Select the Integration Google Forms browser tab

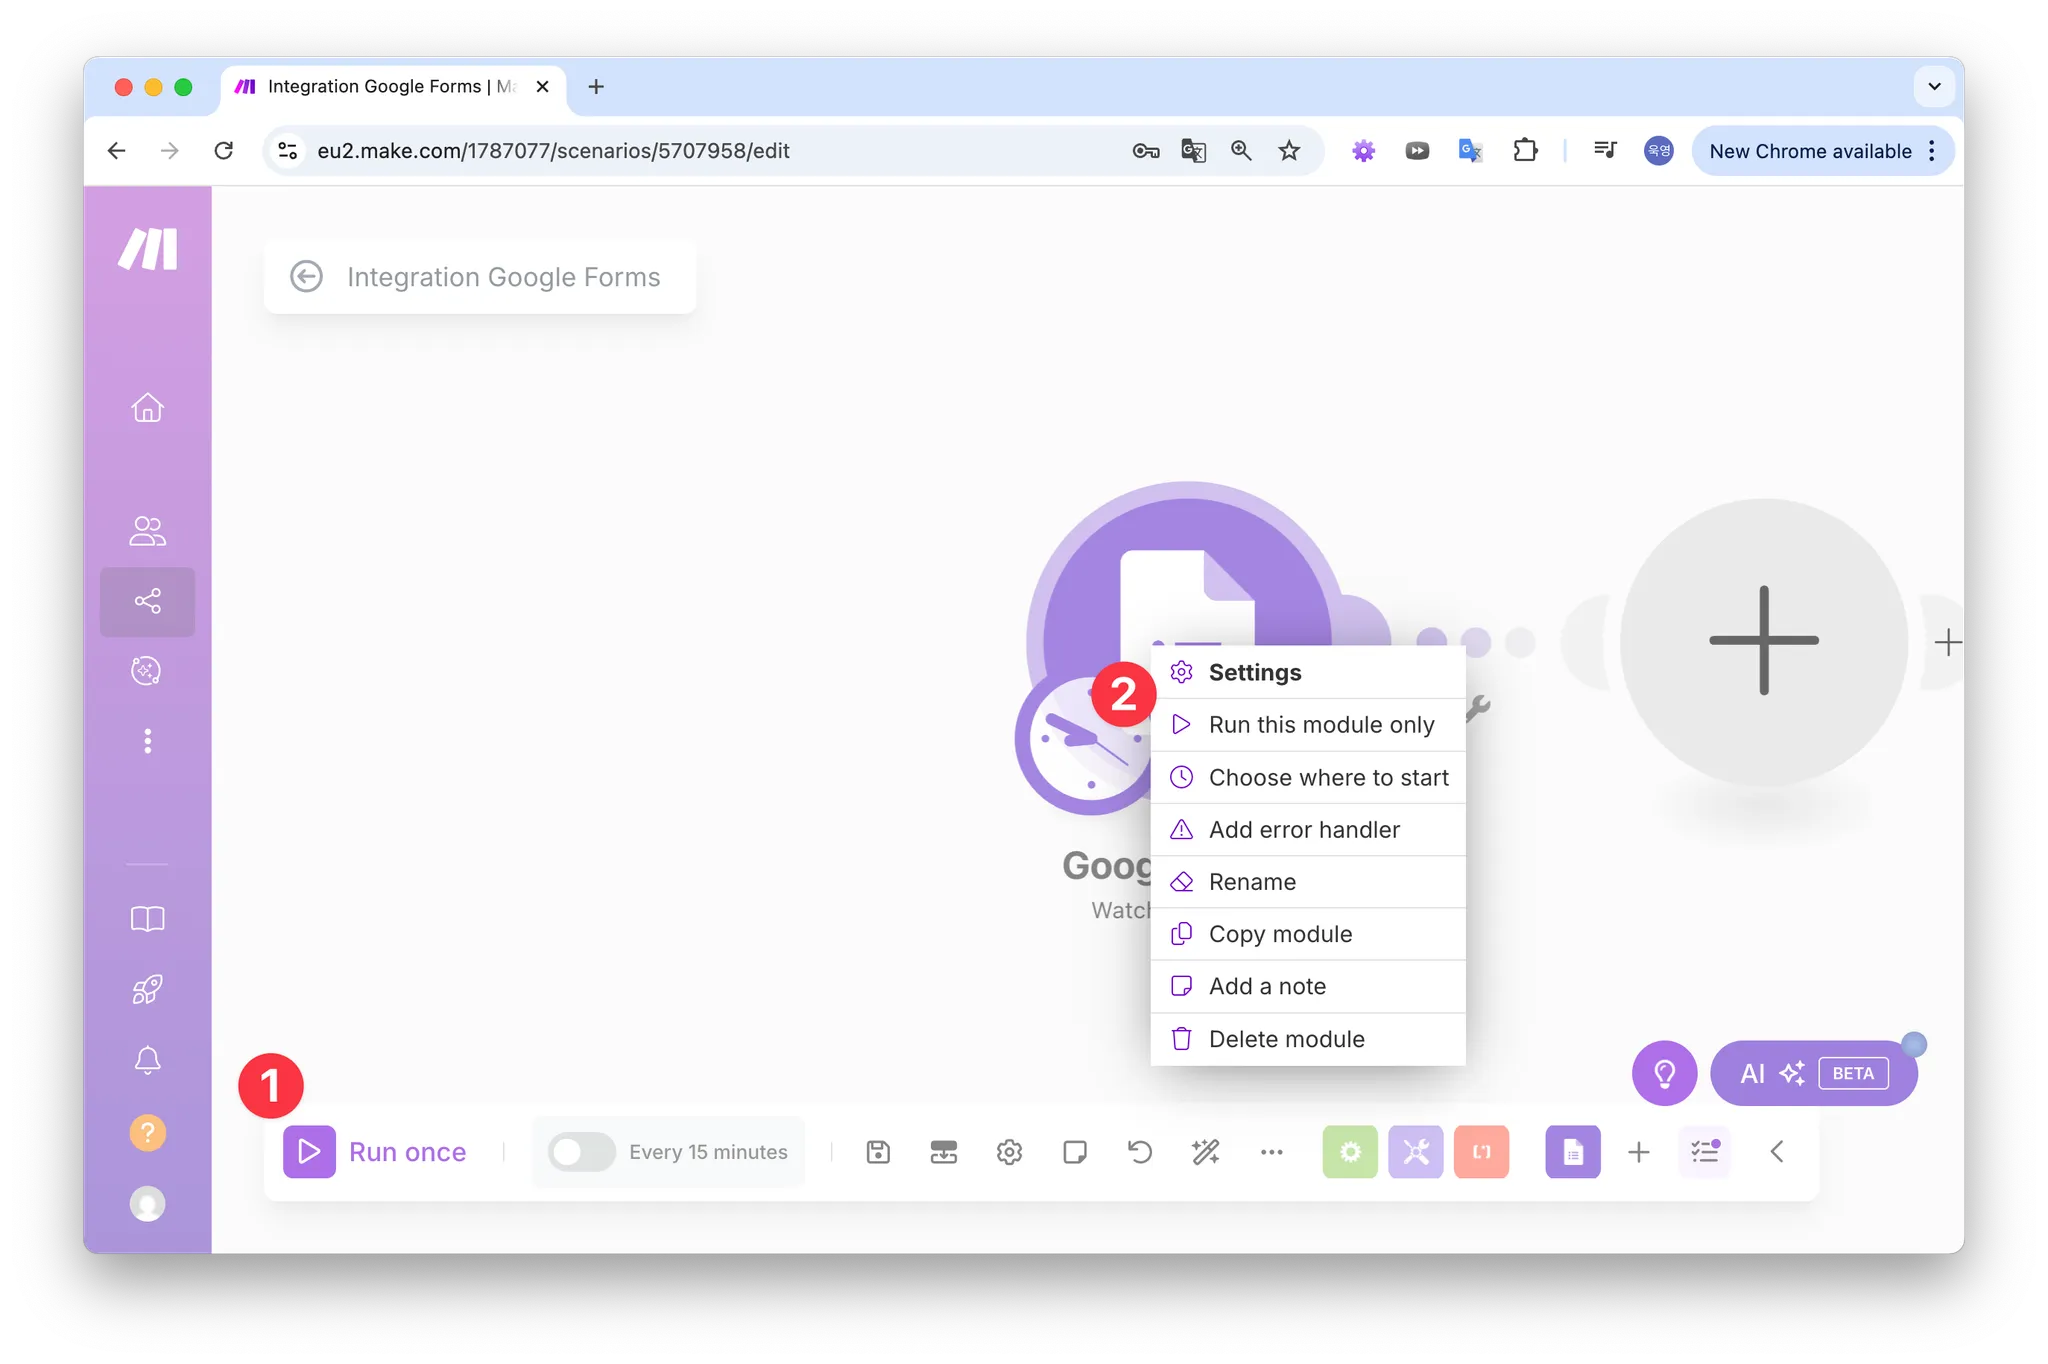point(392,87)
